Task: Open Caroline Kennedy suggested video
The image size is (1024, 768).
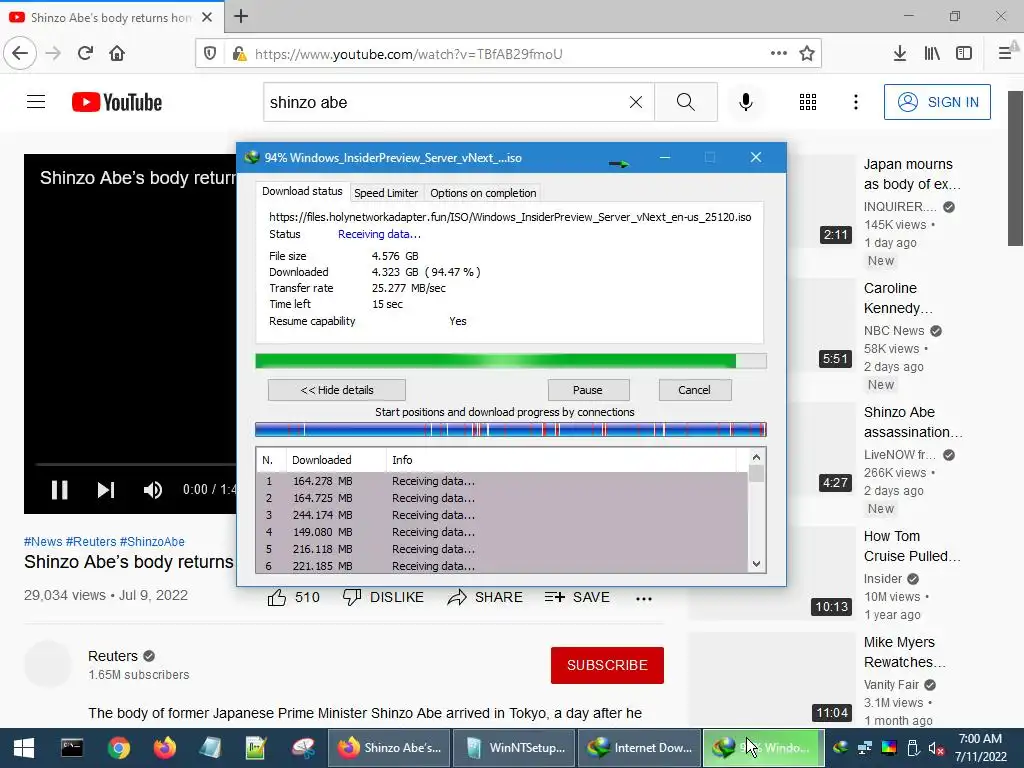Action: [897, 298]
